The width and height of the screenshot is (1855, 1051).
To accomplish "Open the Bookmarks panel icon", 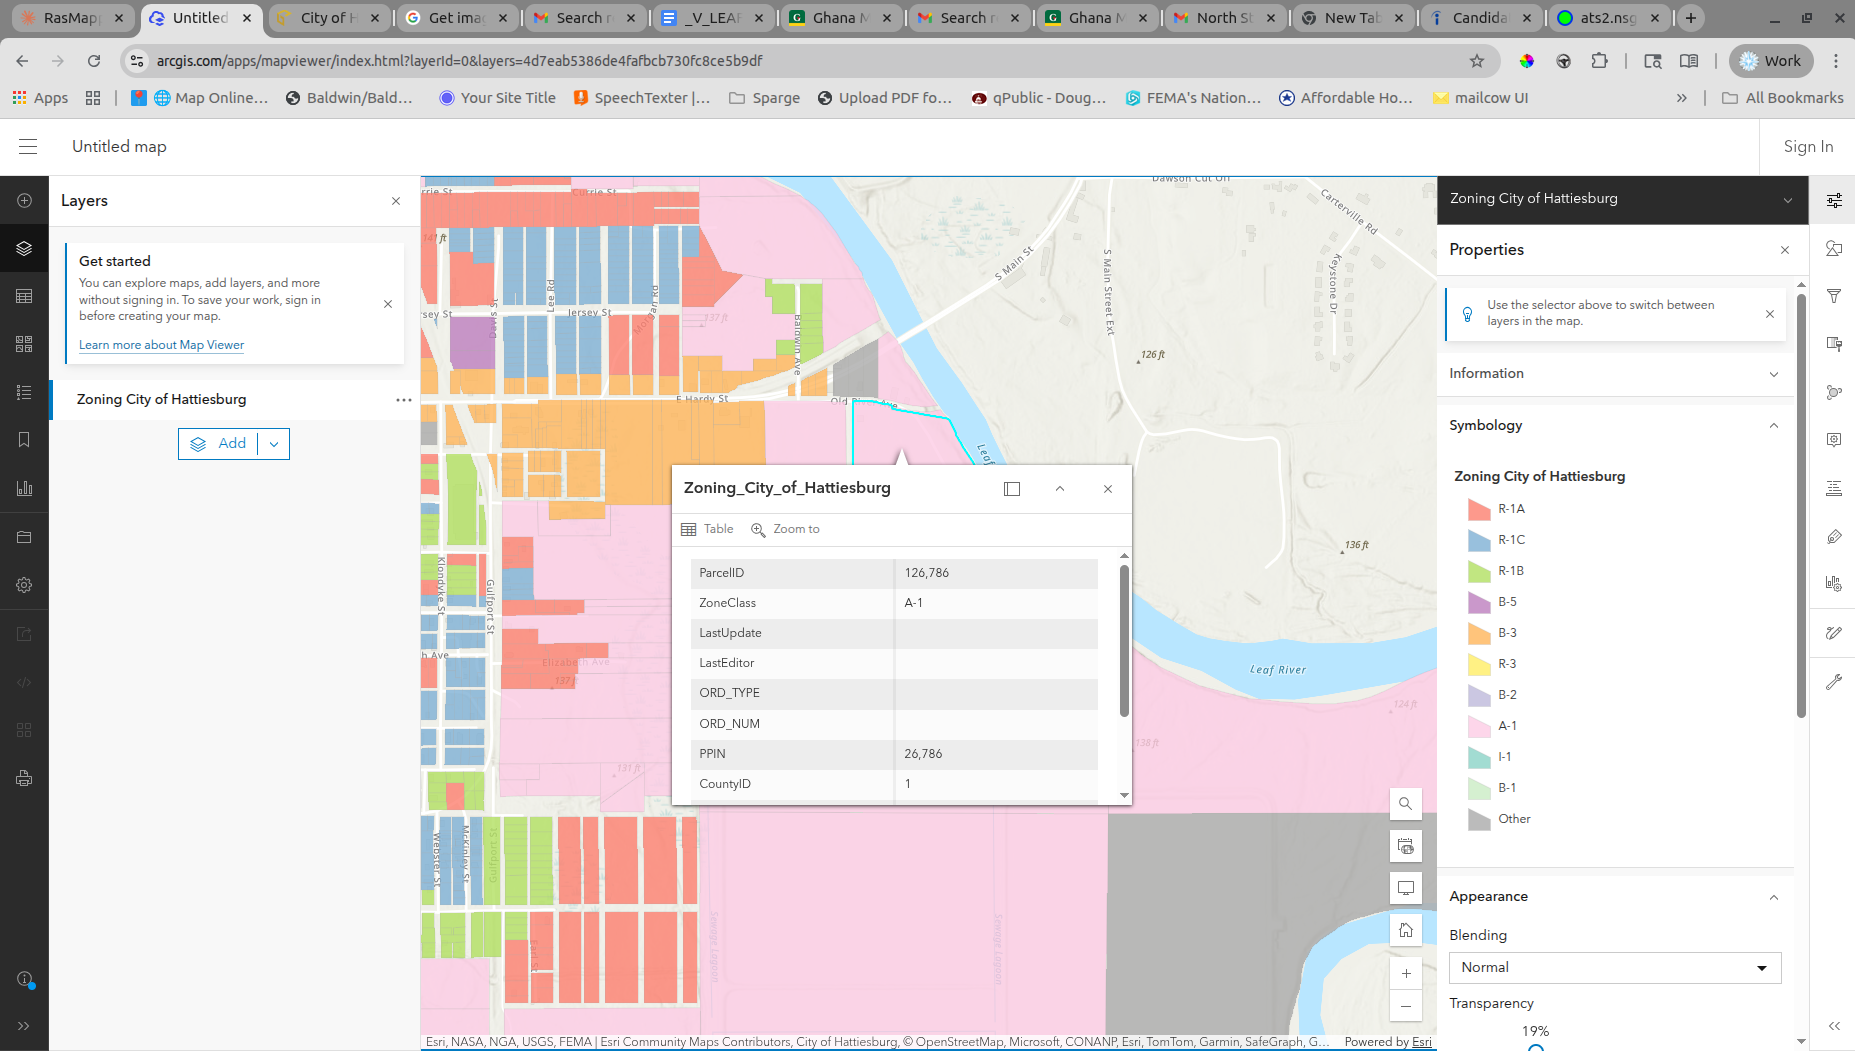I will click(x=24, y=440).
